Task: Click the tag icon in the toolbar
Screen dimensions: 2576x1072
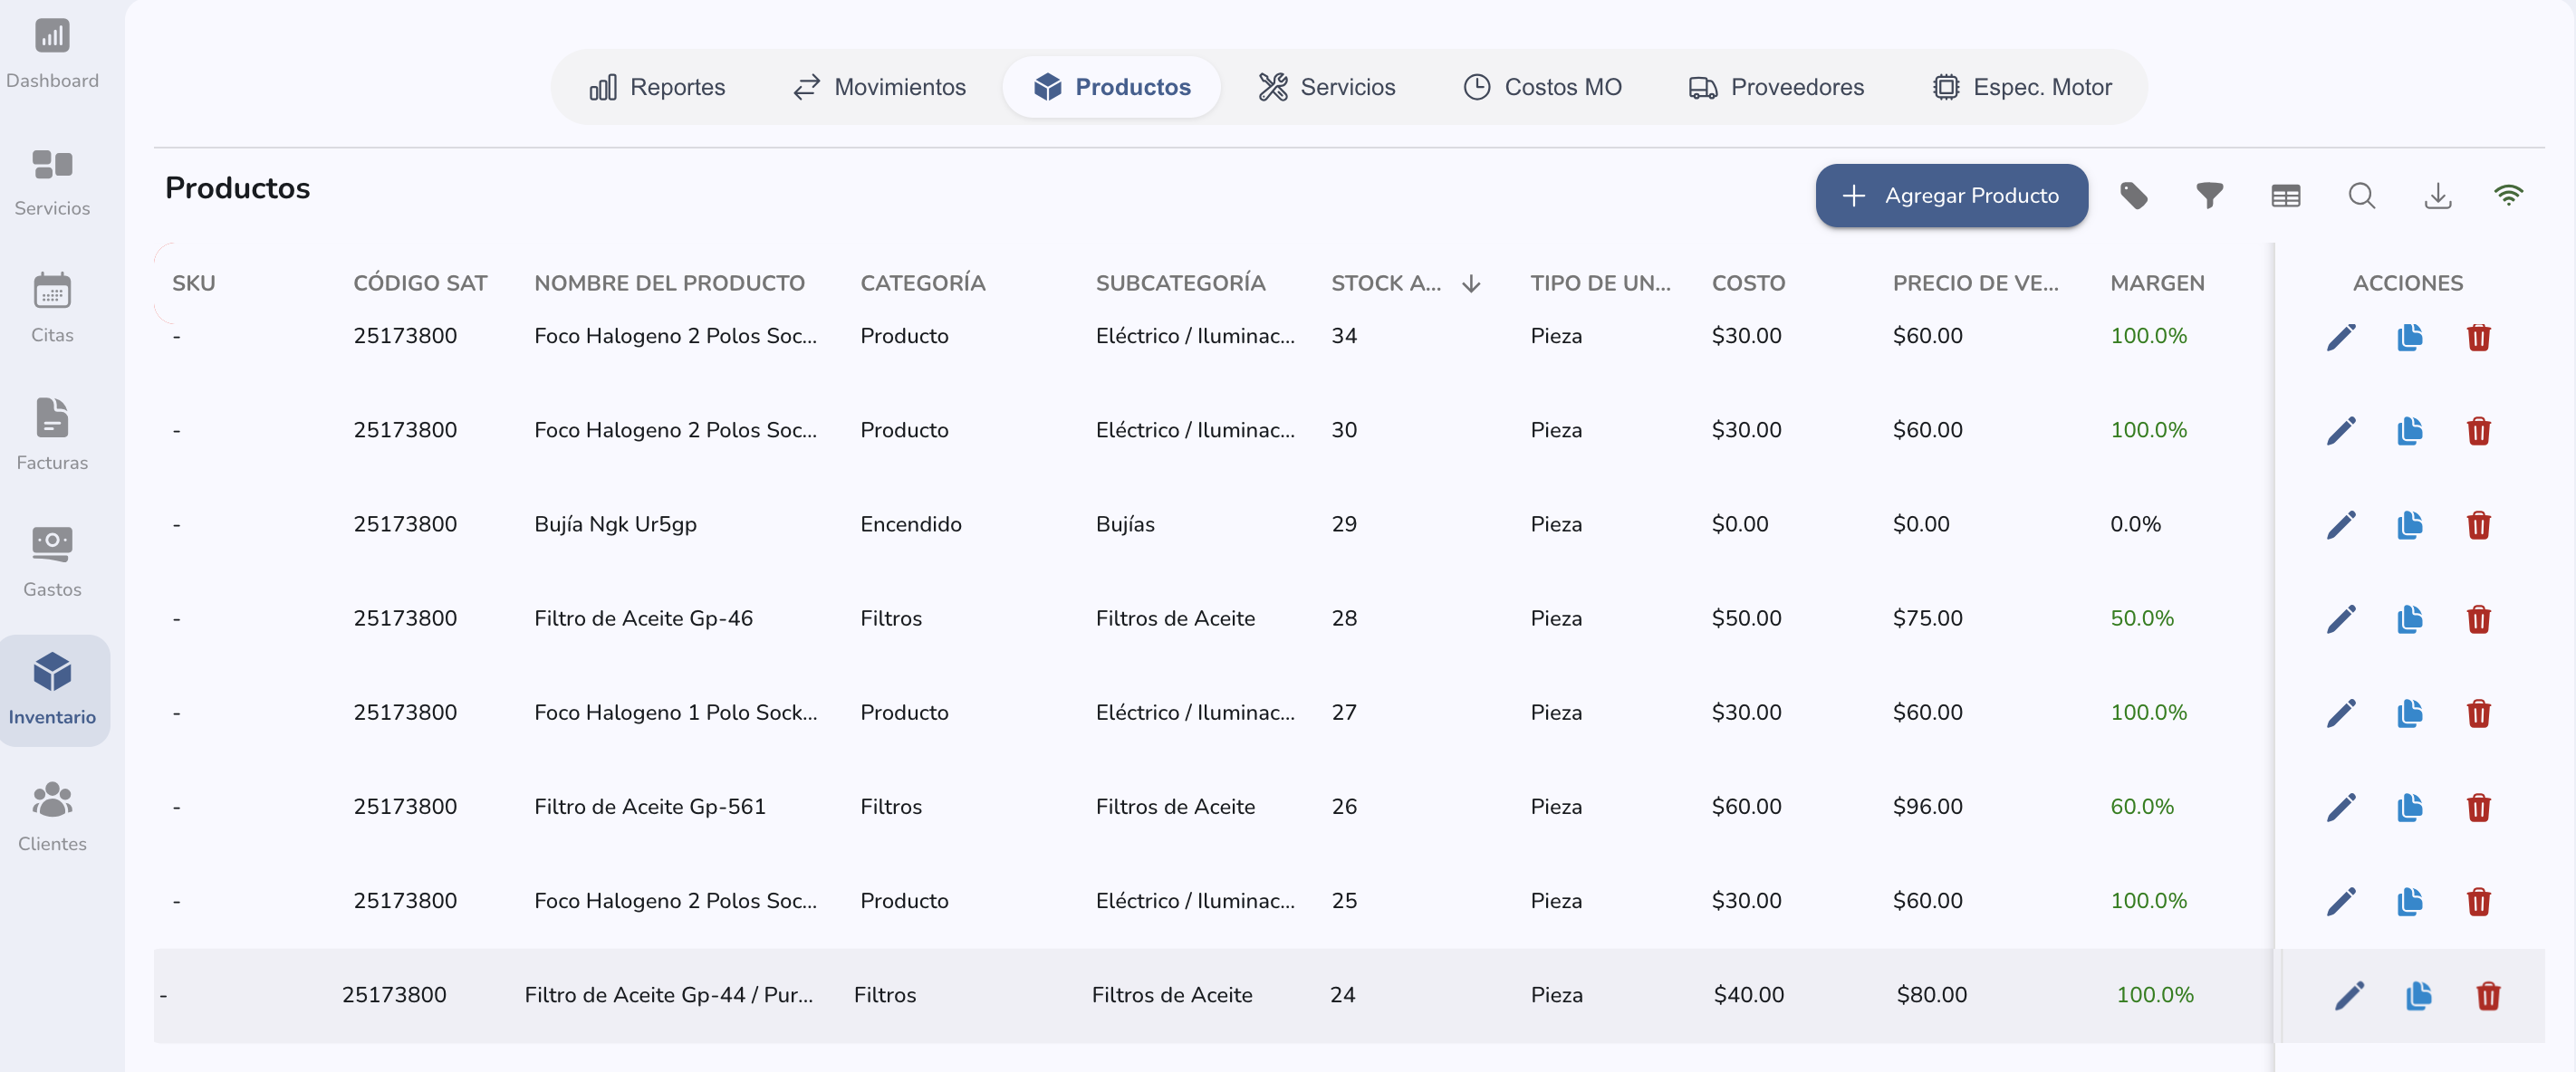Action: [2133, 195]
